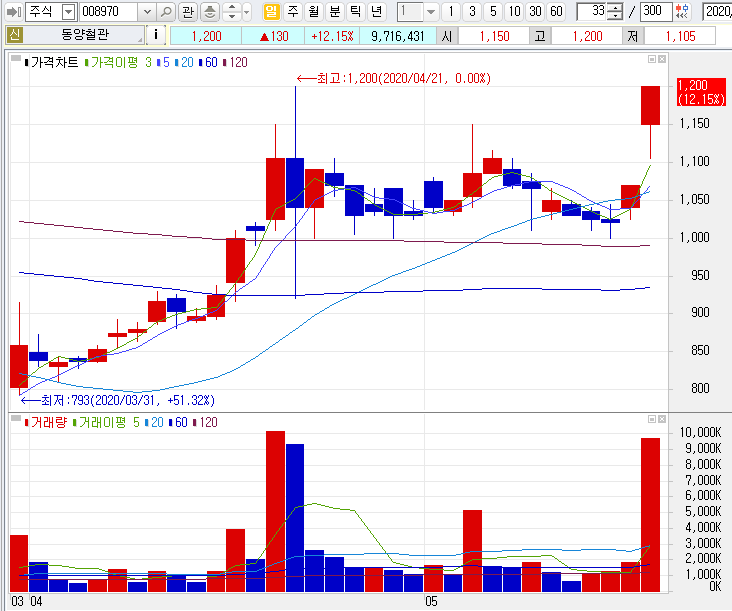Click the 5-day price moving average legend
Screen dimensions: 732x611
(x=163, y=63)
